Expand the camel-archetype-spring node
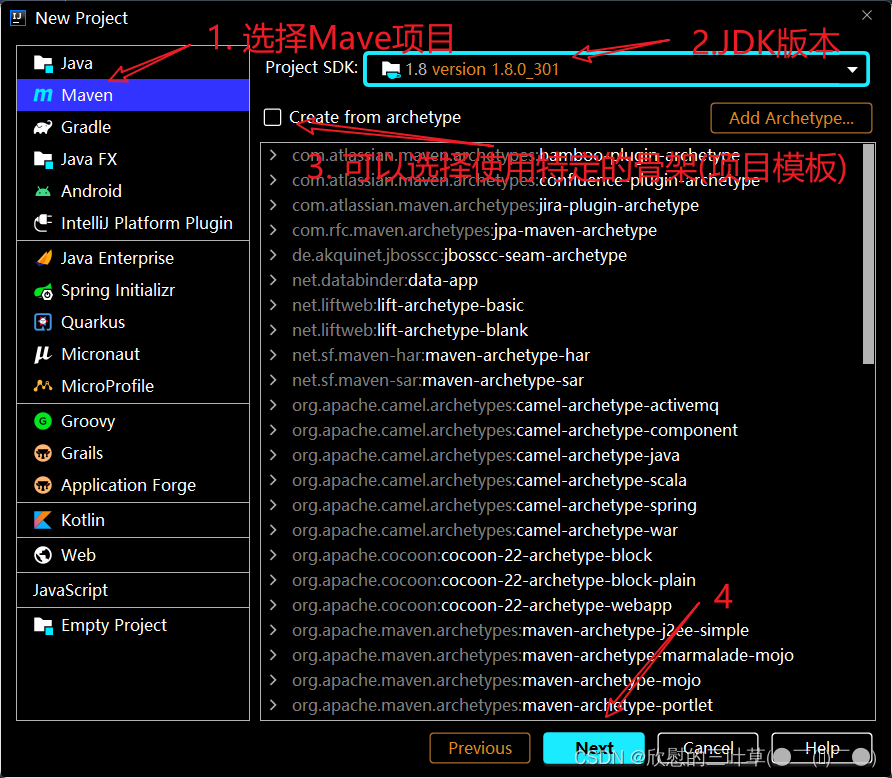 pyautogui.click(x=274, y=505)
